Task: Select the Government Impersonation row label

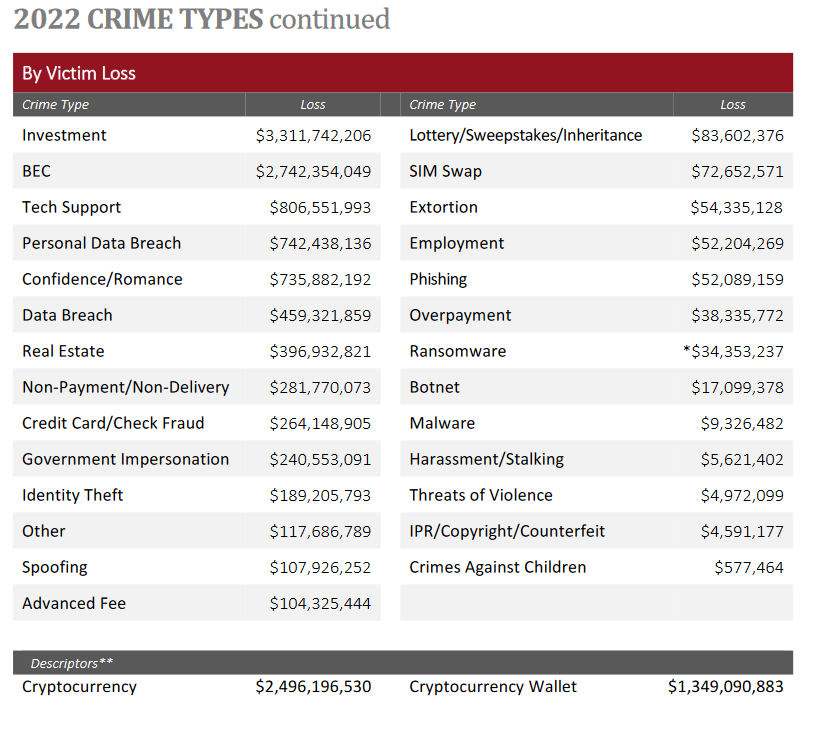Action: (125, 459)
